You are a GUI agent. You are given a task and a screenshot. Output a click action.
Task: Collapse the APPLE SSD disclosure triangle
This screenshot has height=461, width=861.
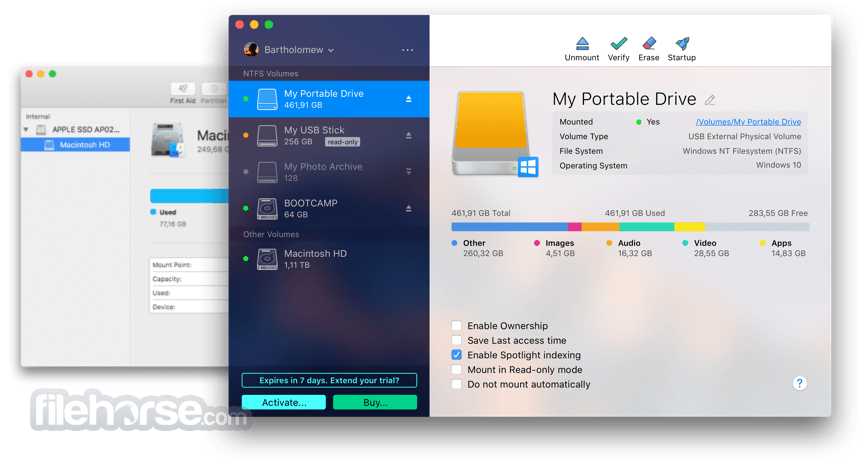pyautogui.click(x=25, y=130)
